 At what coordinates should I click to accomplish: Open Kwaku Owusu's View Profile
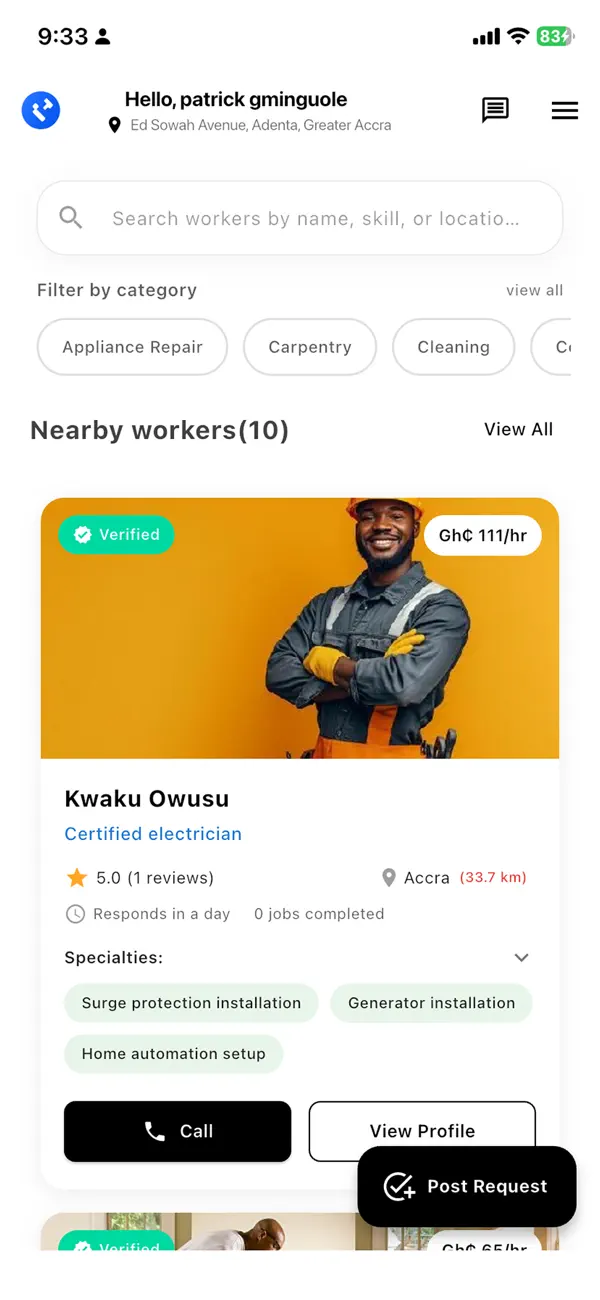point(422,1131)
